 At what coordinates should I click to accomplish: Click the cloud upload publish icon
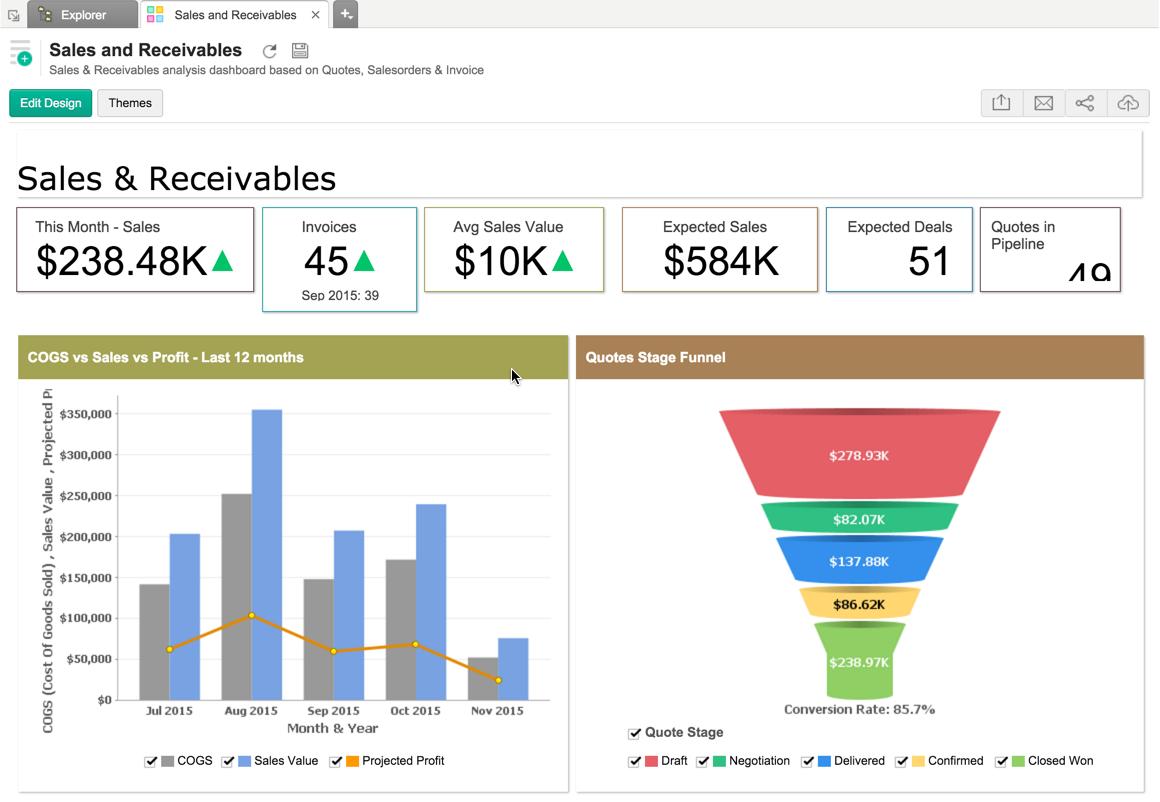(x=1127, y=103)
